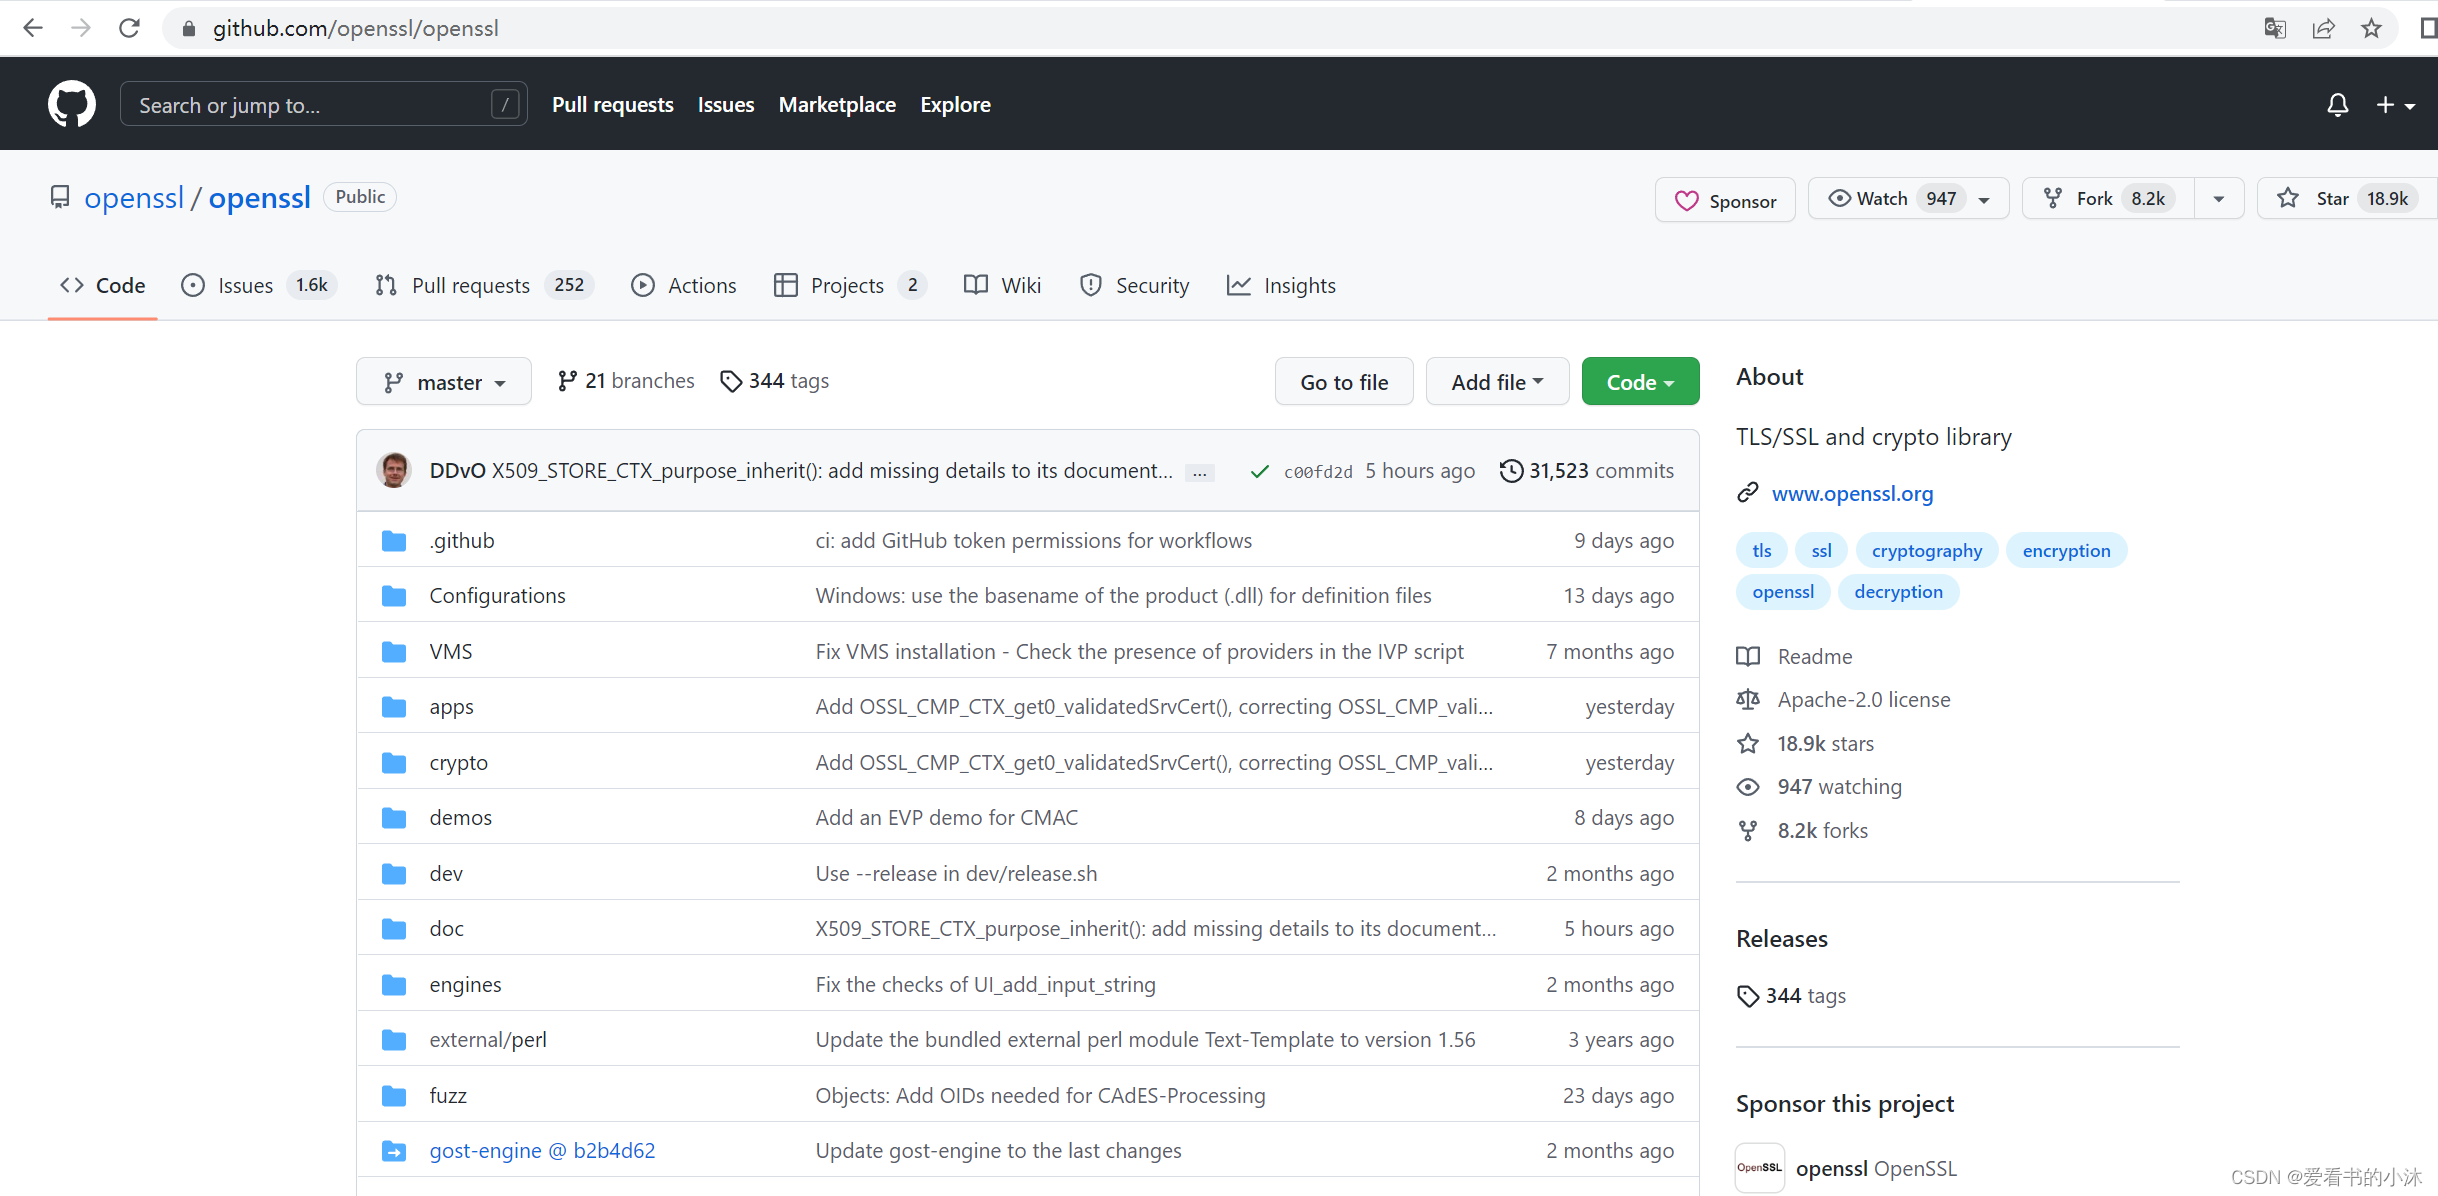
Task: Expand the commit message ellipsis
Action: coord(1199,472)
